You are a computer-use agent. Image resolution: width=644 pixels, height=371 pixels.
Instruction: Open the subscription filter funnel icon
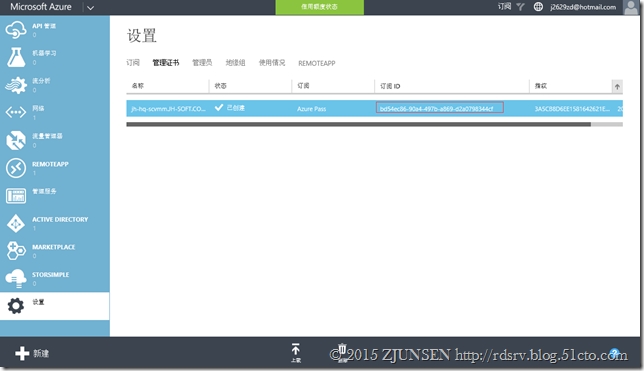520,7
